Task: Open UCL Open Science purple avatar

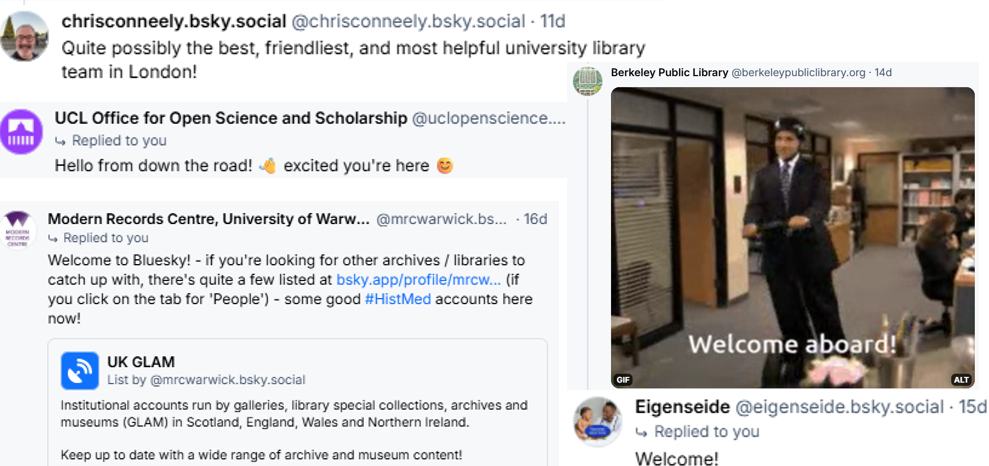Action: click(x=21, y=132)
